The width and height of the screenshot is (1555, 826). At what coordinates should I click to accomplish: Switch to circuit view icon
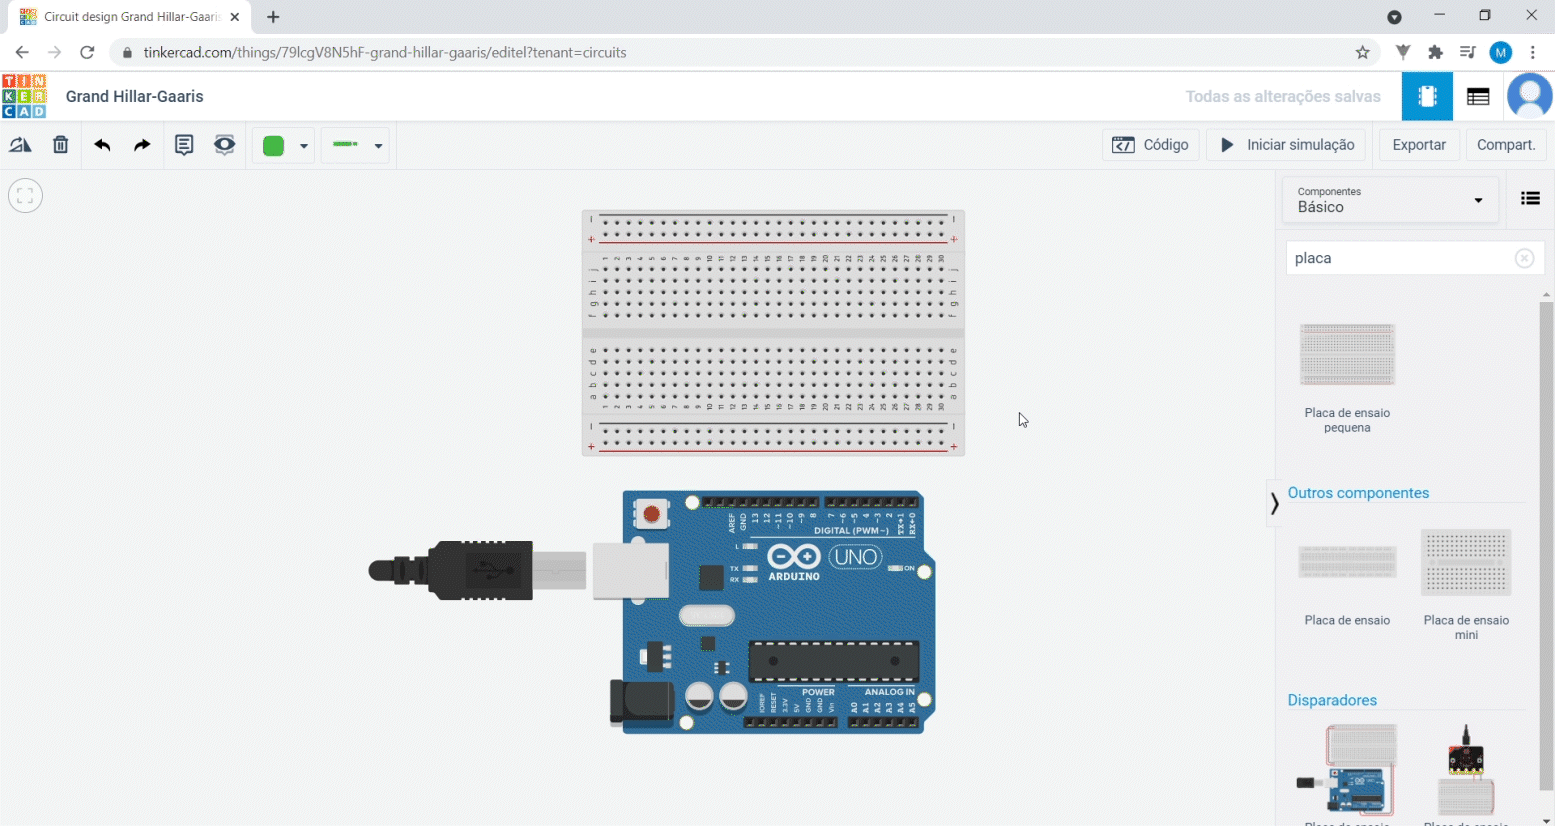pyautogui.click(x=1427, y=96)
